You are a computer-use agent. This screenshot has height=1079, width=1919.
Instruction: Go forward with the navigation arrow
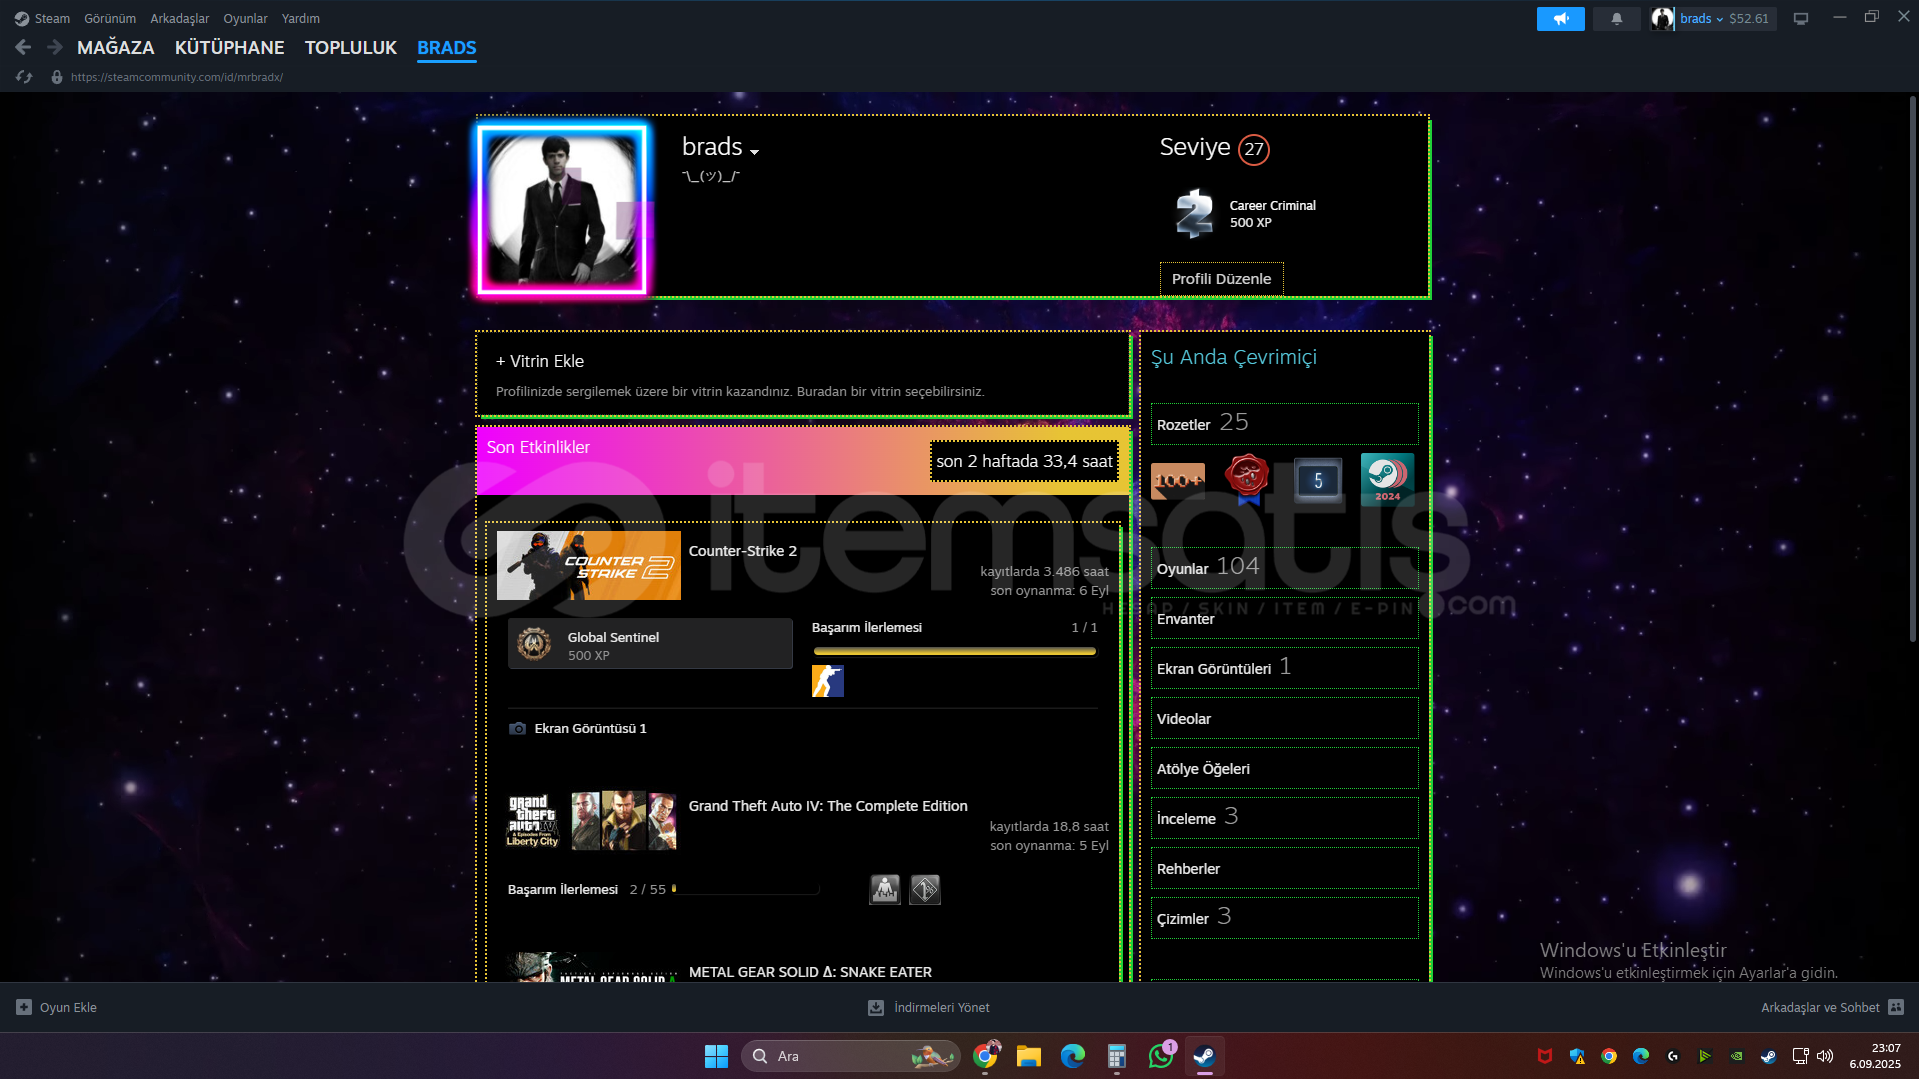coord(55,47)
